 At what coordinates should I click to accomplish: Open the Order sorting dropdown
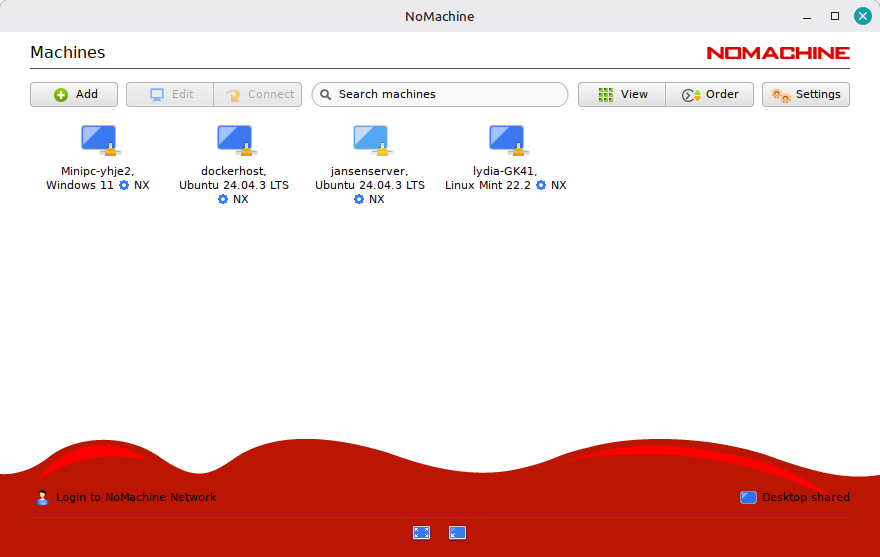coord(710,94)
